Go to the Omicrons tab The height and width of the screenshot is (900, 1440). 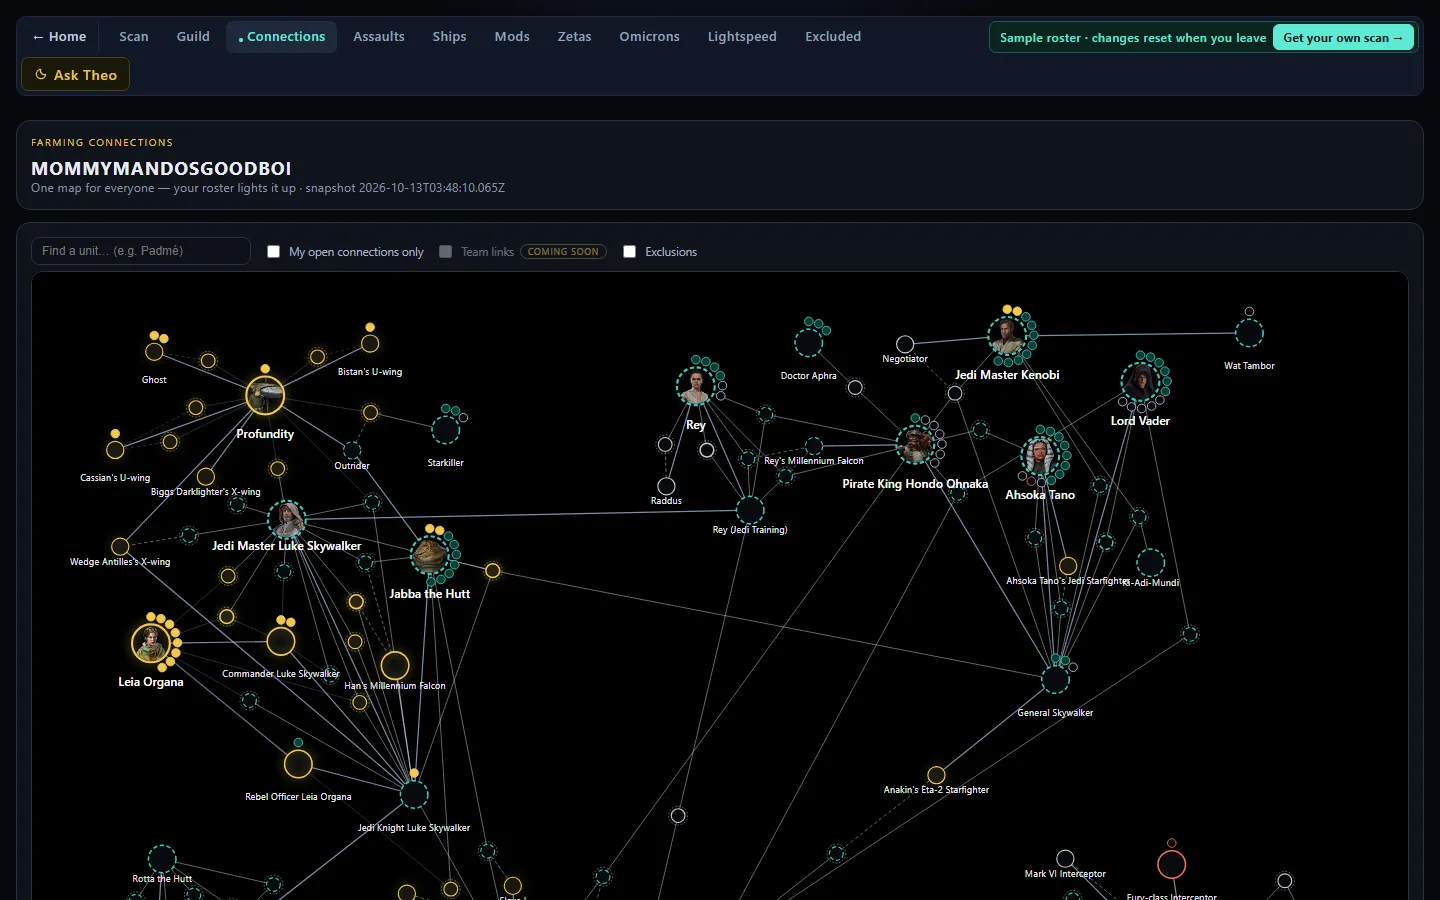(649, 37)
